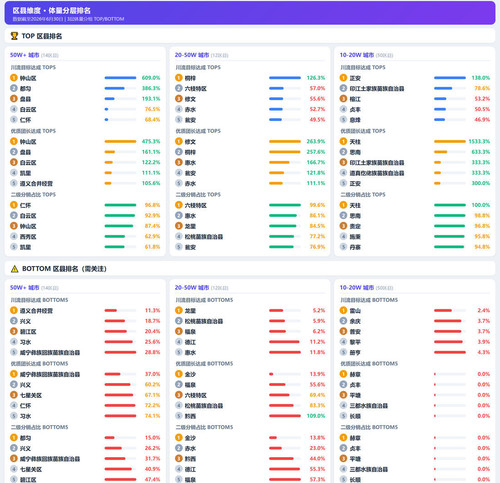
Task: Click the rank 5 badge on the 109.0% row
Action: [179, 416]
